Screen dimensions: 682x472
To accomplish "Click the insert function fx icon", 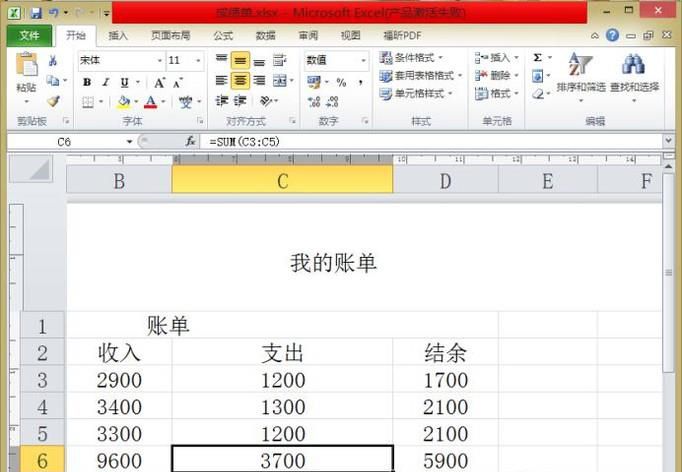I will 191,142.
